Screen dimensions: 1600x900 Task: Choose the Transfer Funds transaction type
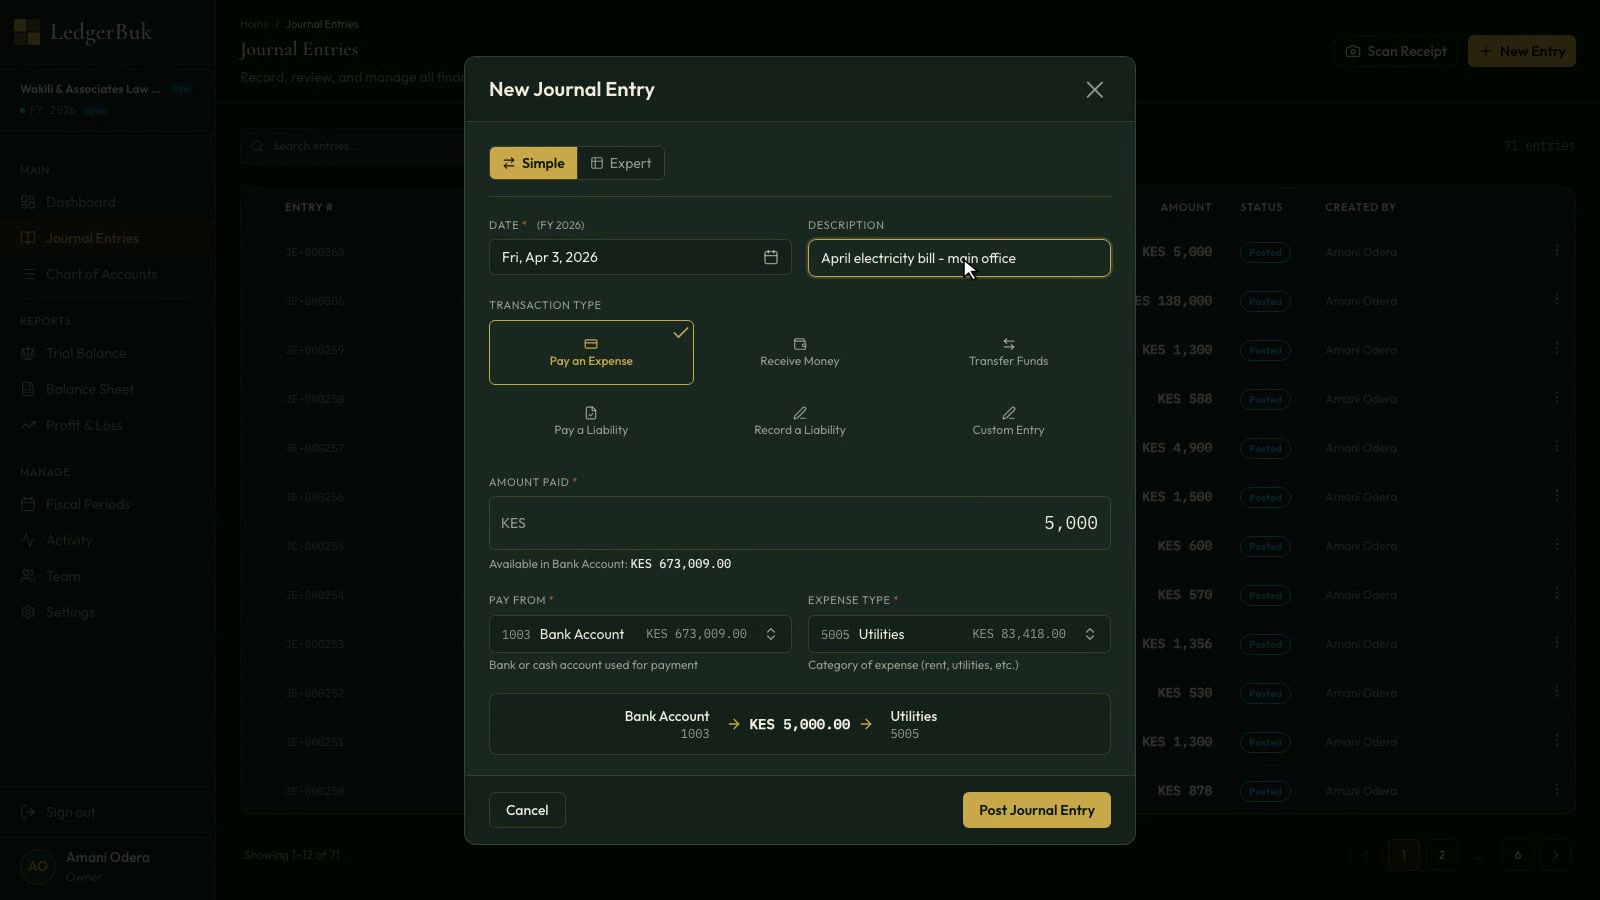tap(1008, 352)
